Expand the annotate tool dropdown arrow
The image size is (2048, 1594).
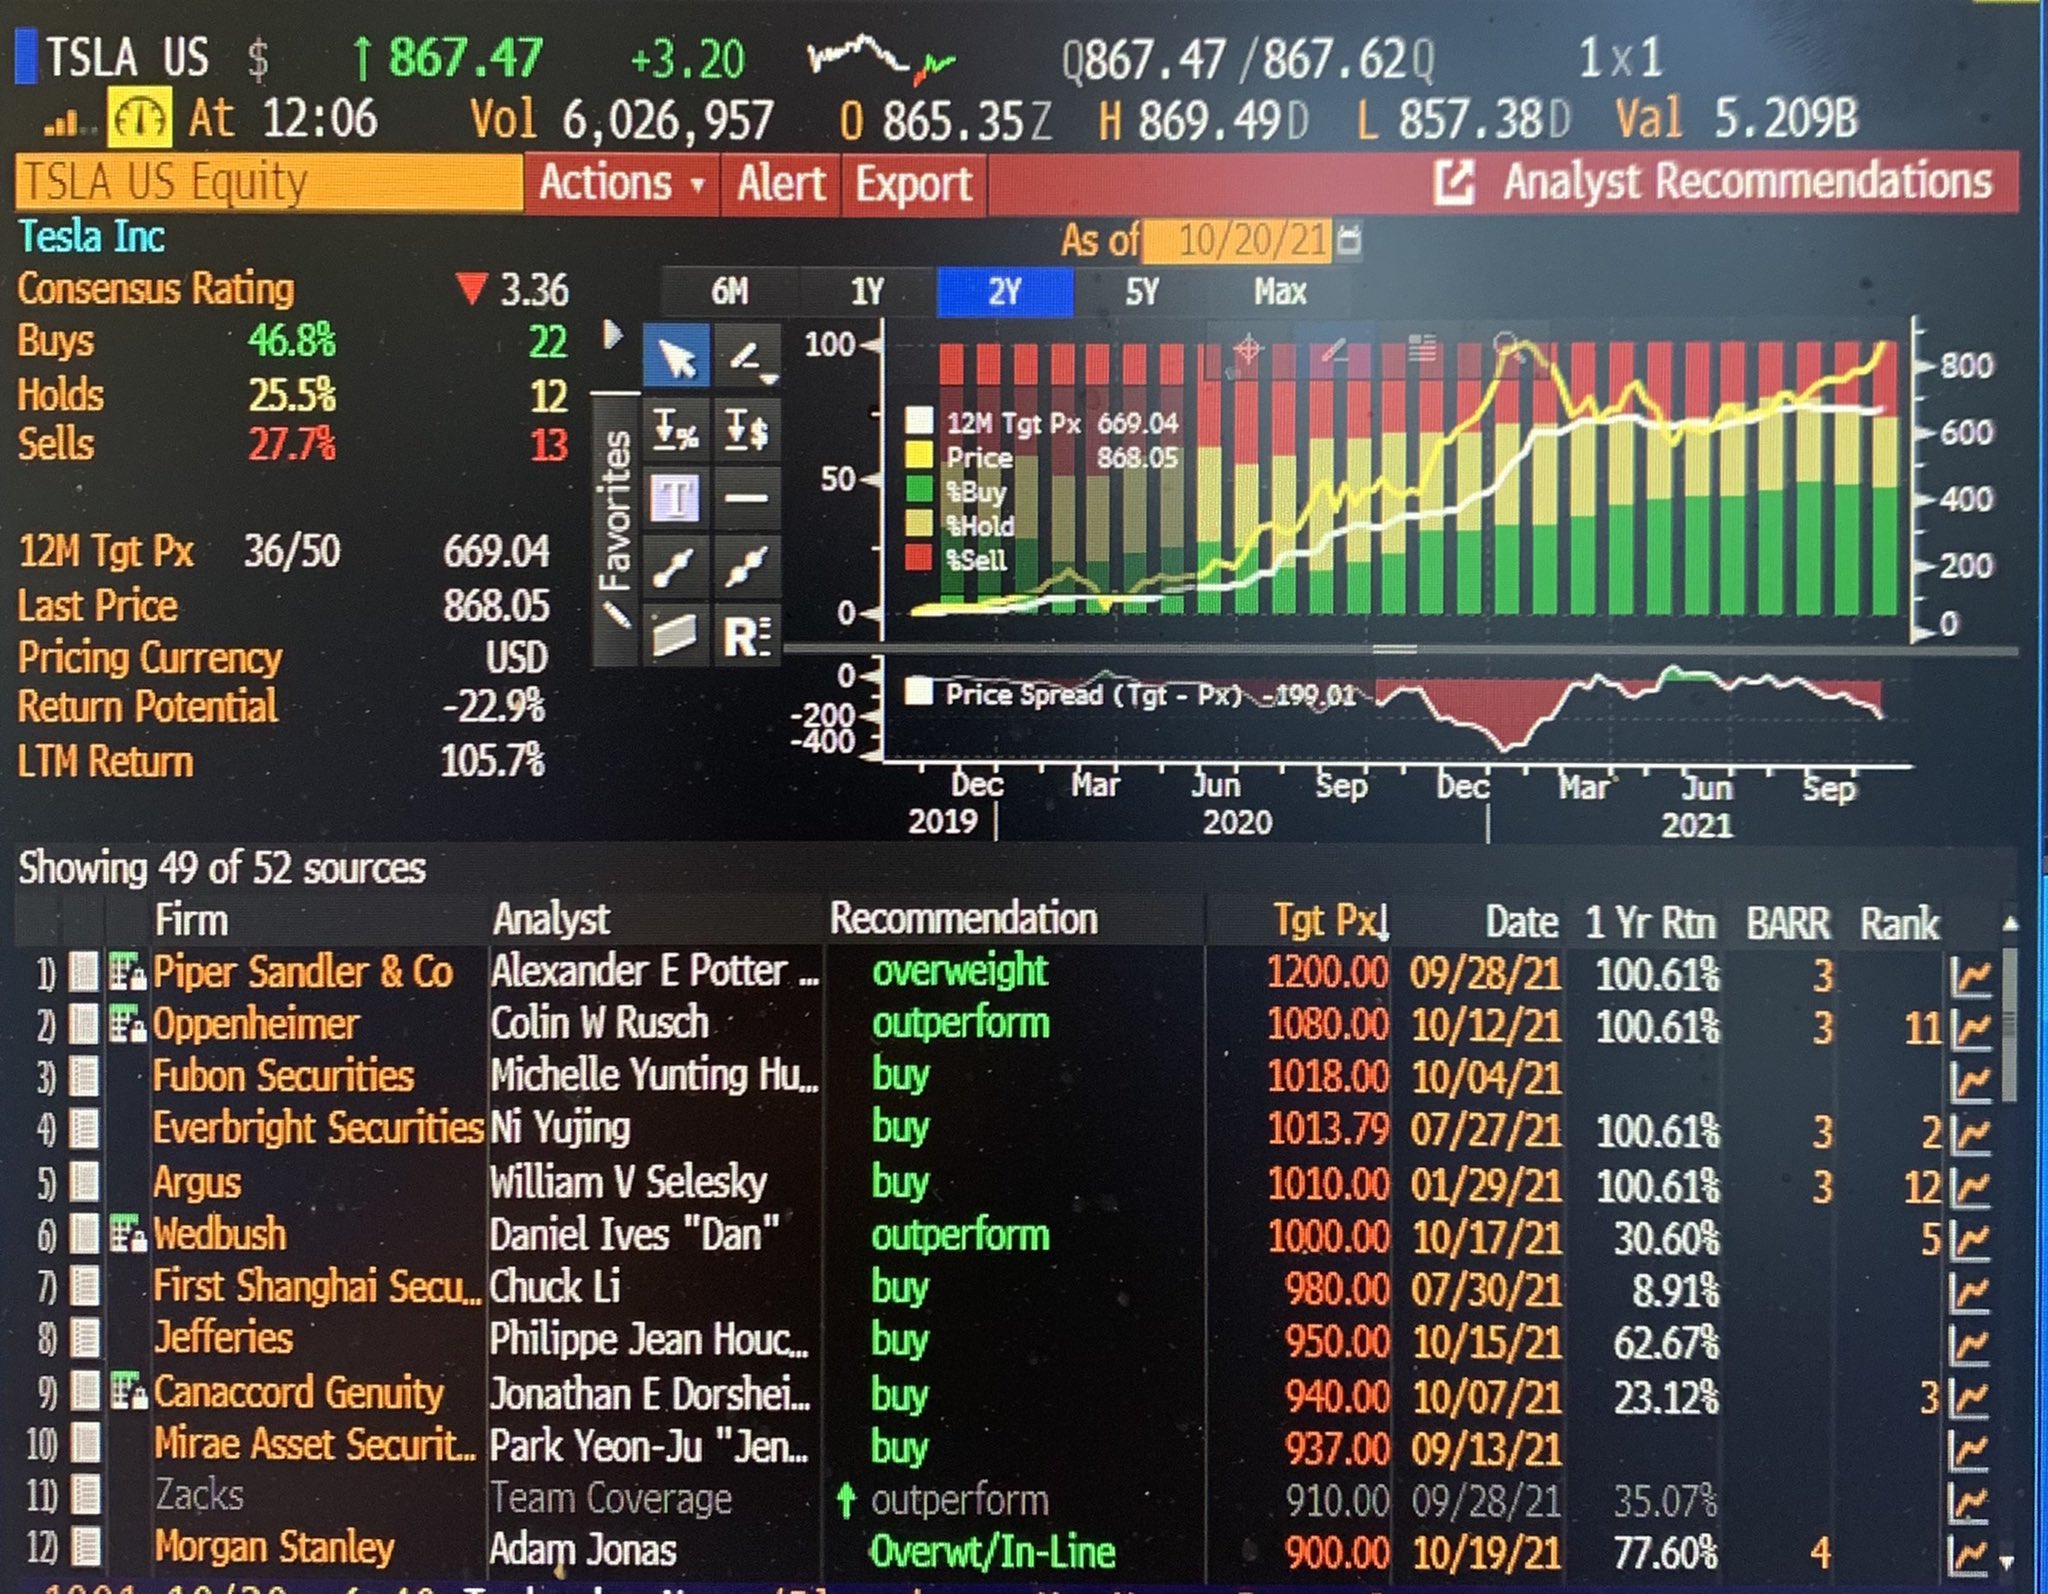tap(769, 378)
